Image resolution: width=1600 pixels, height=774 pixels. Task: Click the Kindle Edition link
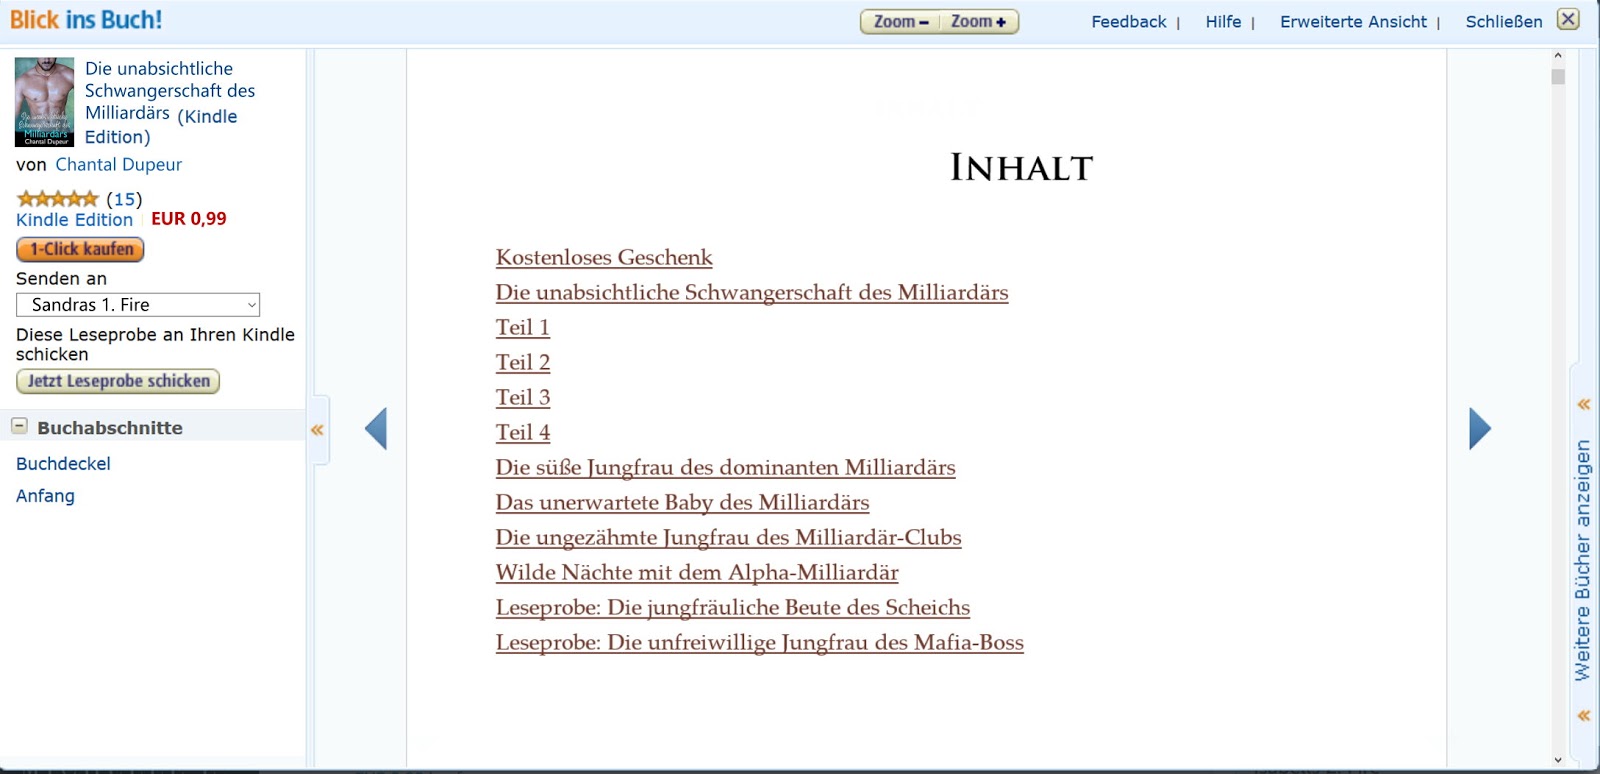point(74,220)
